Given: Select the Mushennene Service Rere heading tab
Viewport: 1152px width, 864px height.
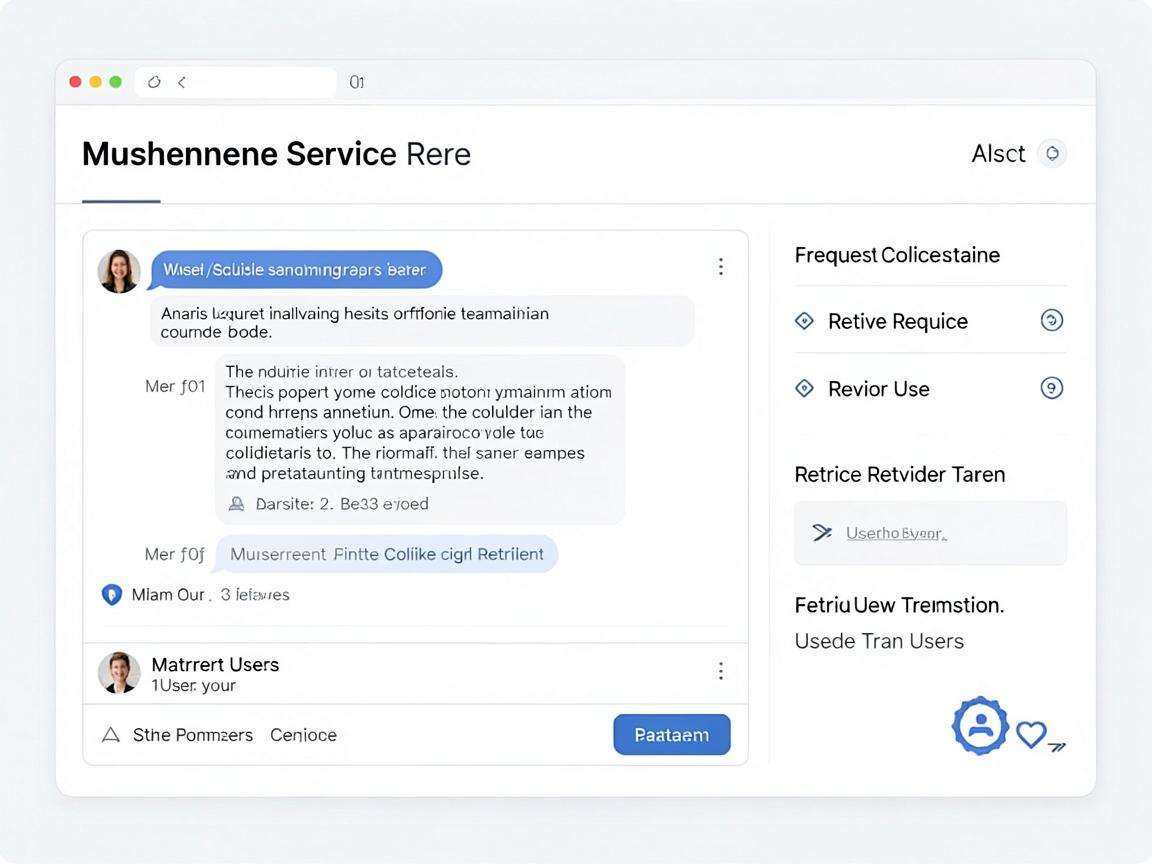Looking at the screenshot, I should [x=276, y=154].
